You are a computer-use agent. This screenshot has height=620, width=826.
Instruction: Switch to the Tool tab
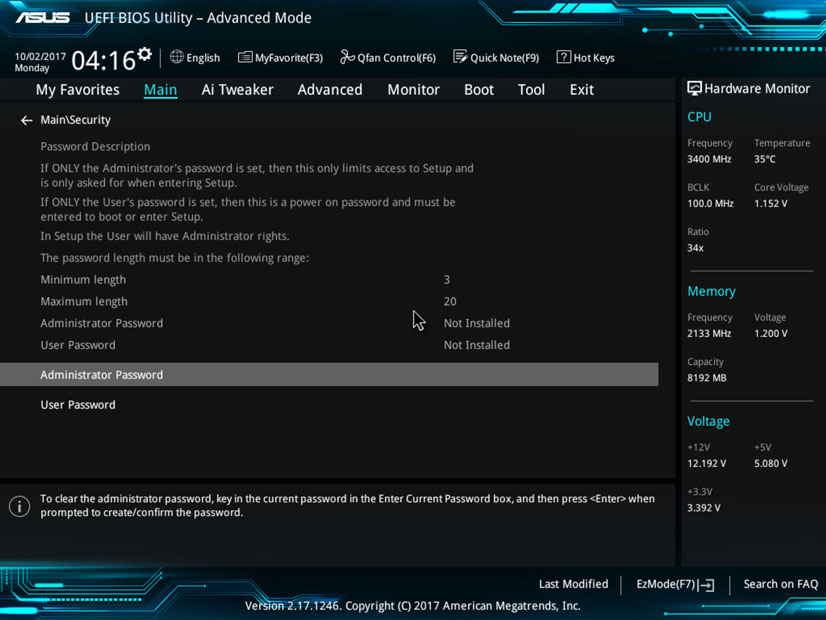click(x=531, y=89)
